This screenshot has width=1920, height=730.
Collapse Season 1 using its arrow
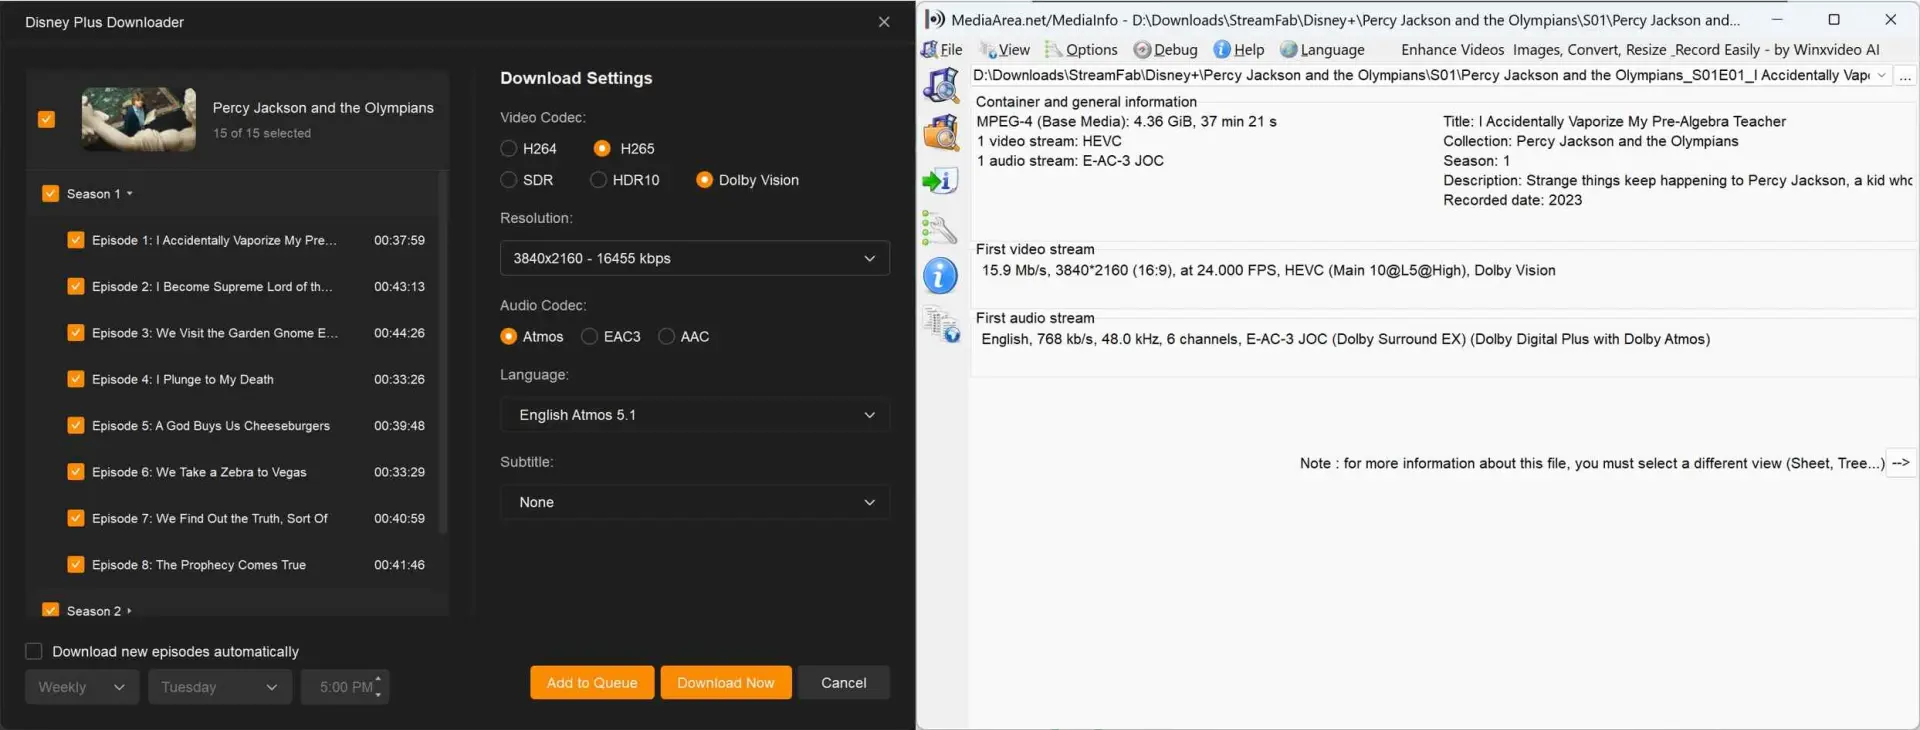point(130,194)
